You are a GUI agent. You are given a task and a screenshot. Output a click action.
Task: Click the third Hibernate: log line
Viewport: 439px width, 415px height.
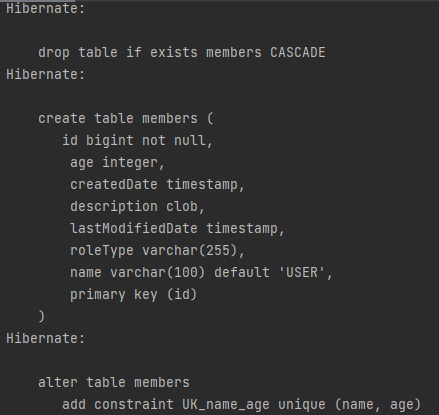[x=46, y=338]
